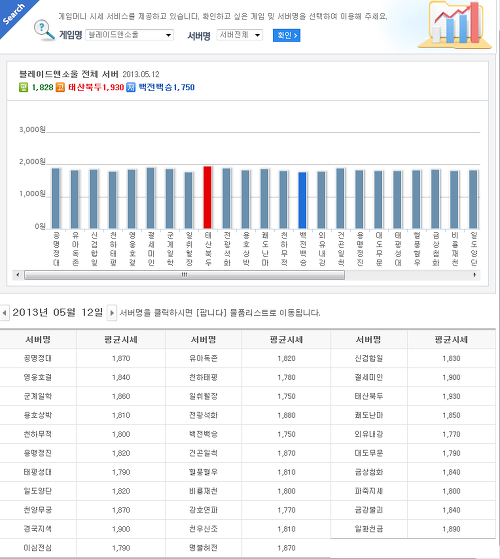
Task: Click the 1,880 price next to 전광석화
Action: click(287, 415)
